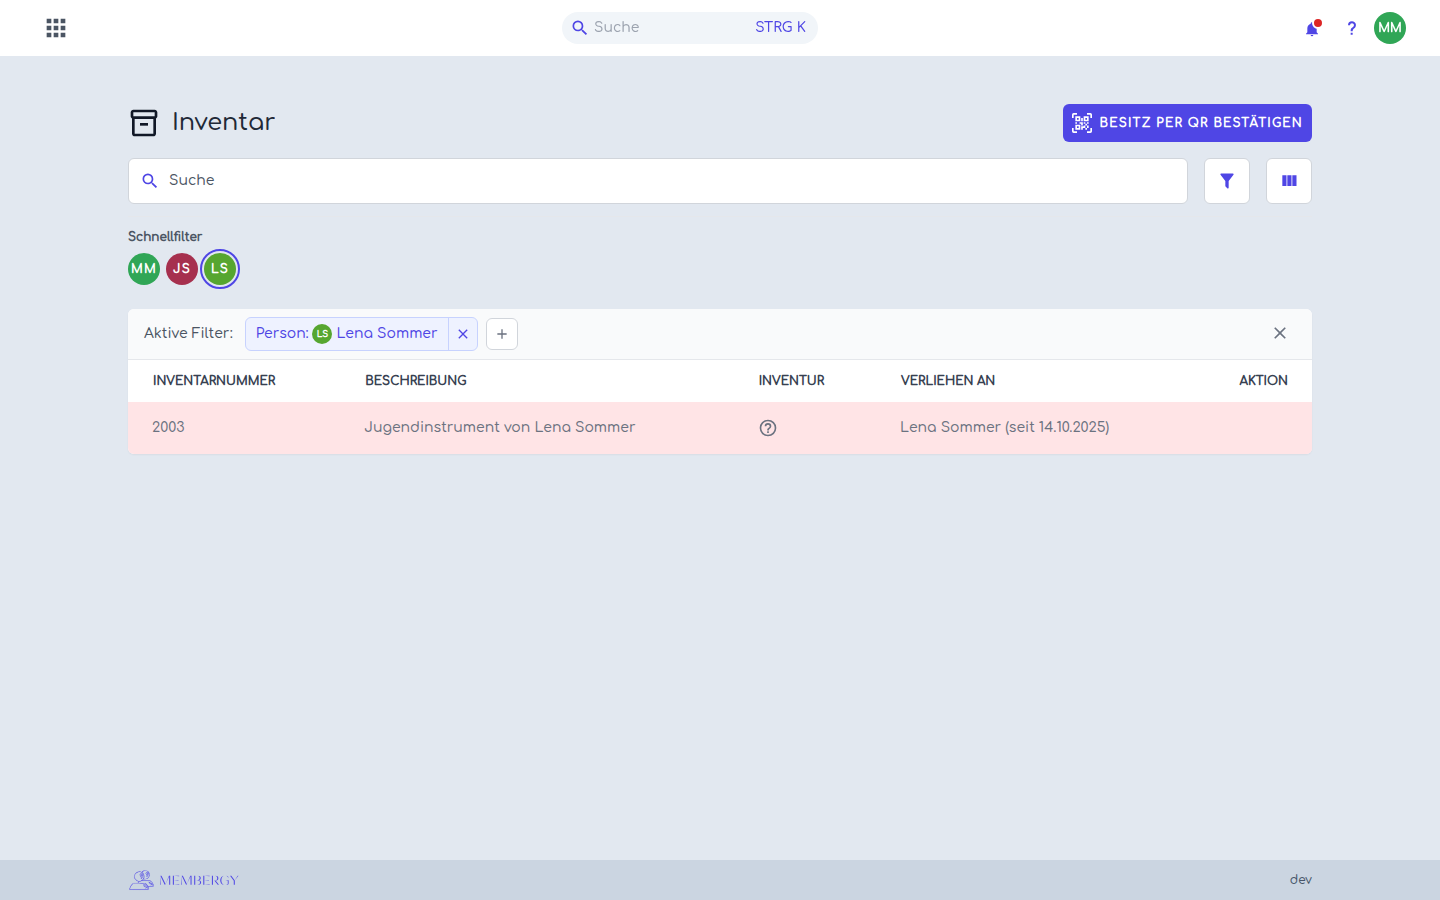Clear all active filters
Screen dimensions: 1440x900
pyautogui.click(x=1280, y=333)
